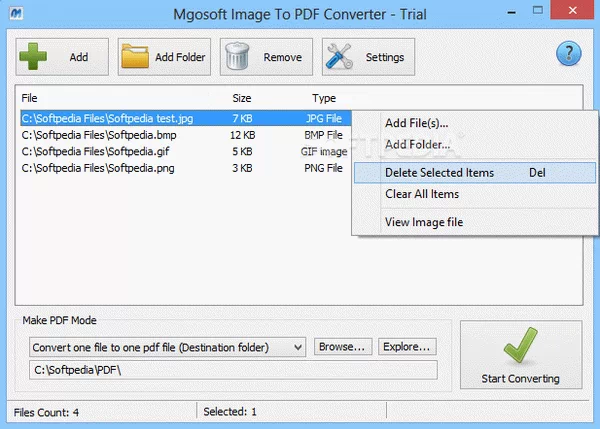Select Delete Selected Items in the context menu

point(475,173)
